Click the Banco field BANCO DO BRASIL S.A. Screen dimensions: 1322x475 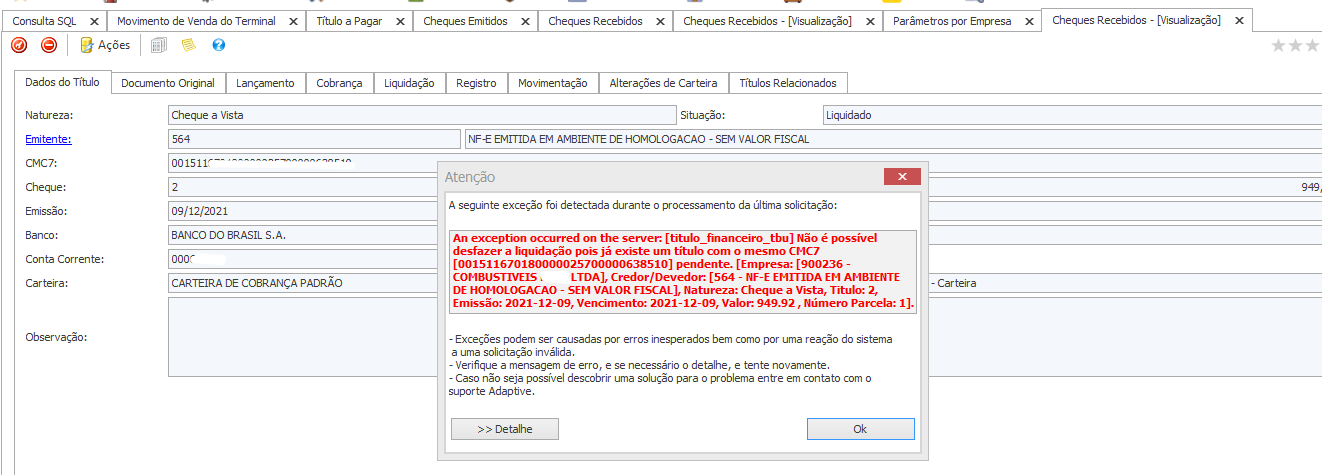pos(301,235)
